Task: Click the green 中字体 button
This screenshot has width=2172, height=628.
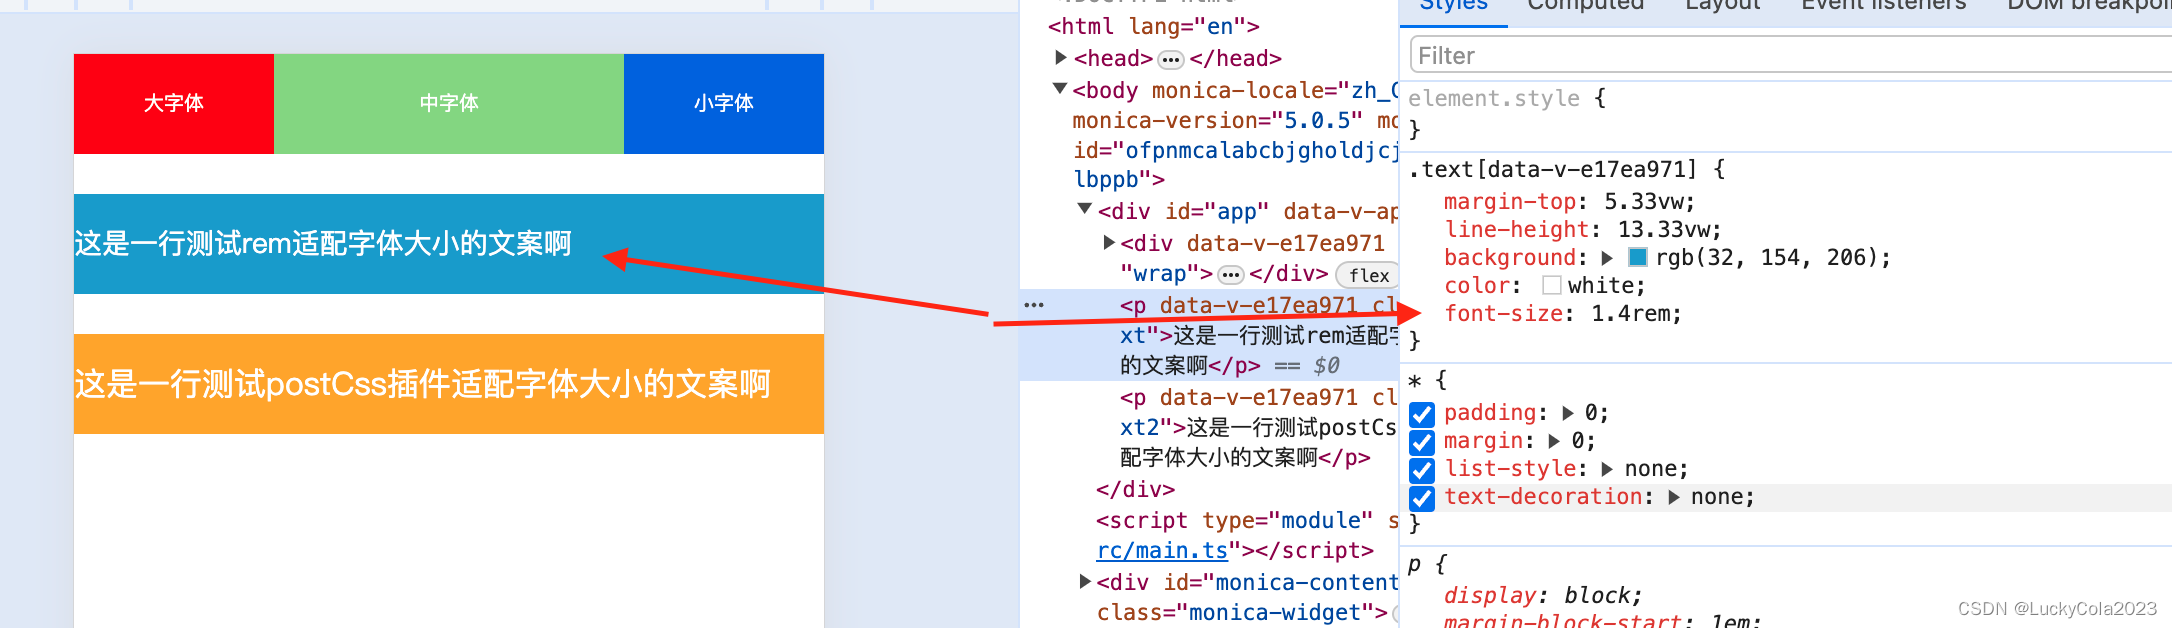Action: [449, 104]
